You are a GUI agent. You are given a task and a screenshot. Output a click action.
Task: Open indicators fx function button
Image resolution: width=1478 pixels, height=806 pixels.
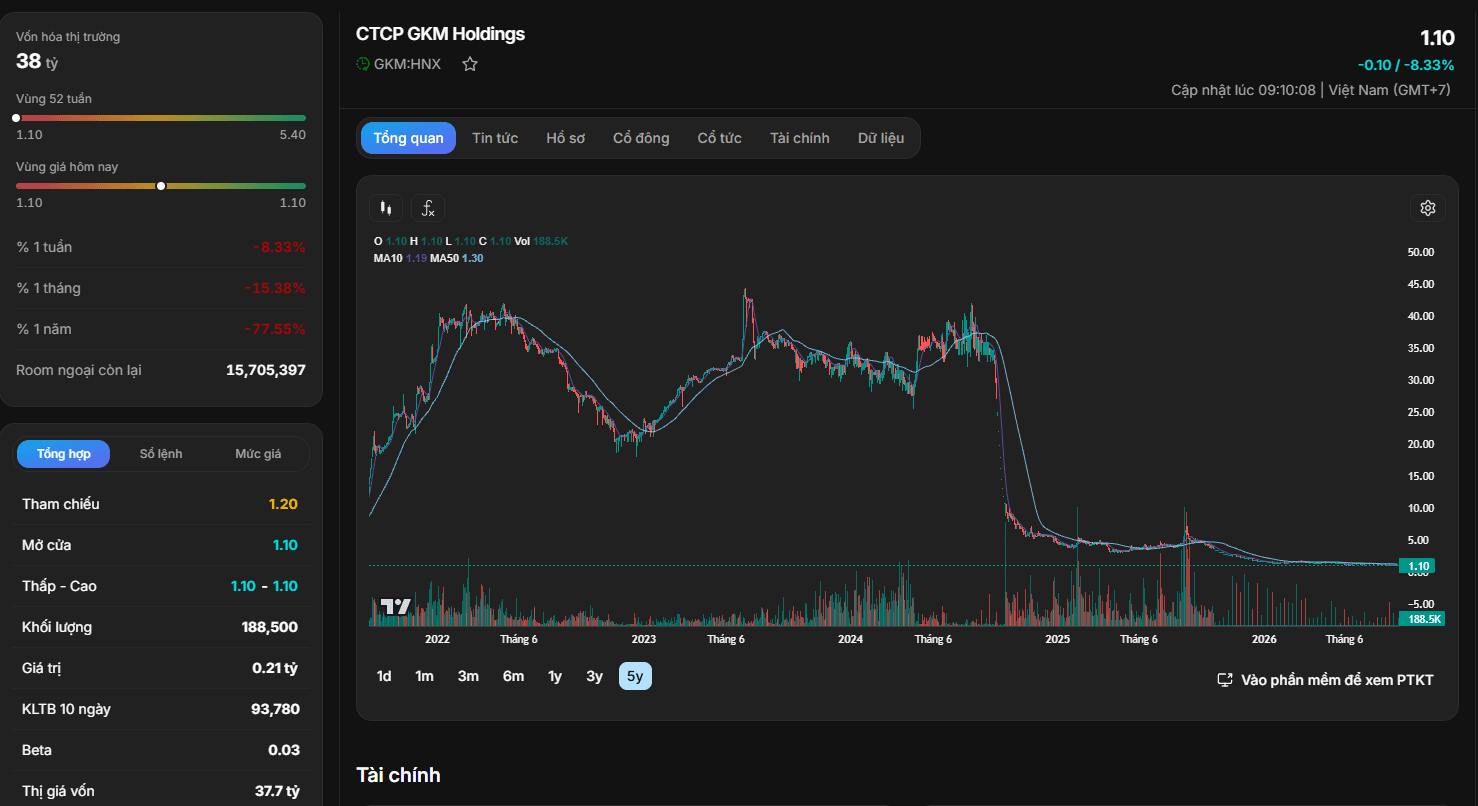pyautogui.click(x=428, y=208)
